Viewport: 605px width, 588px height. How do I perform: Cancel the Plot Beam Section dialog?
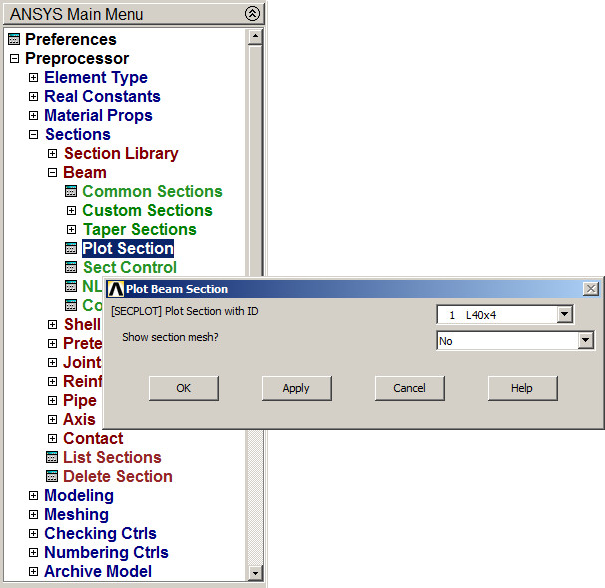(x=409, y=388)
